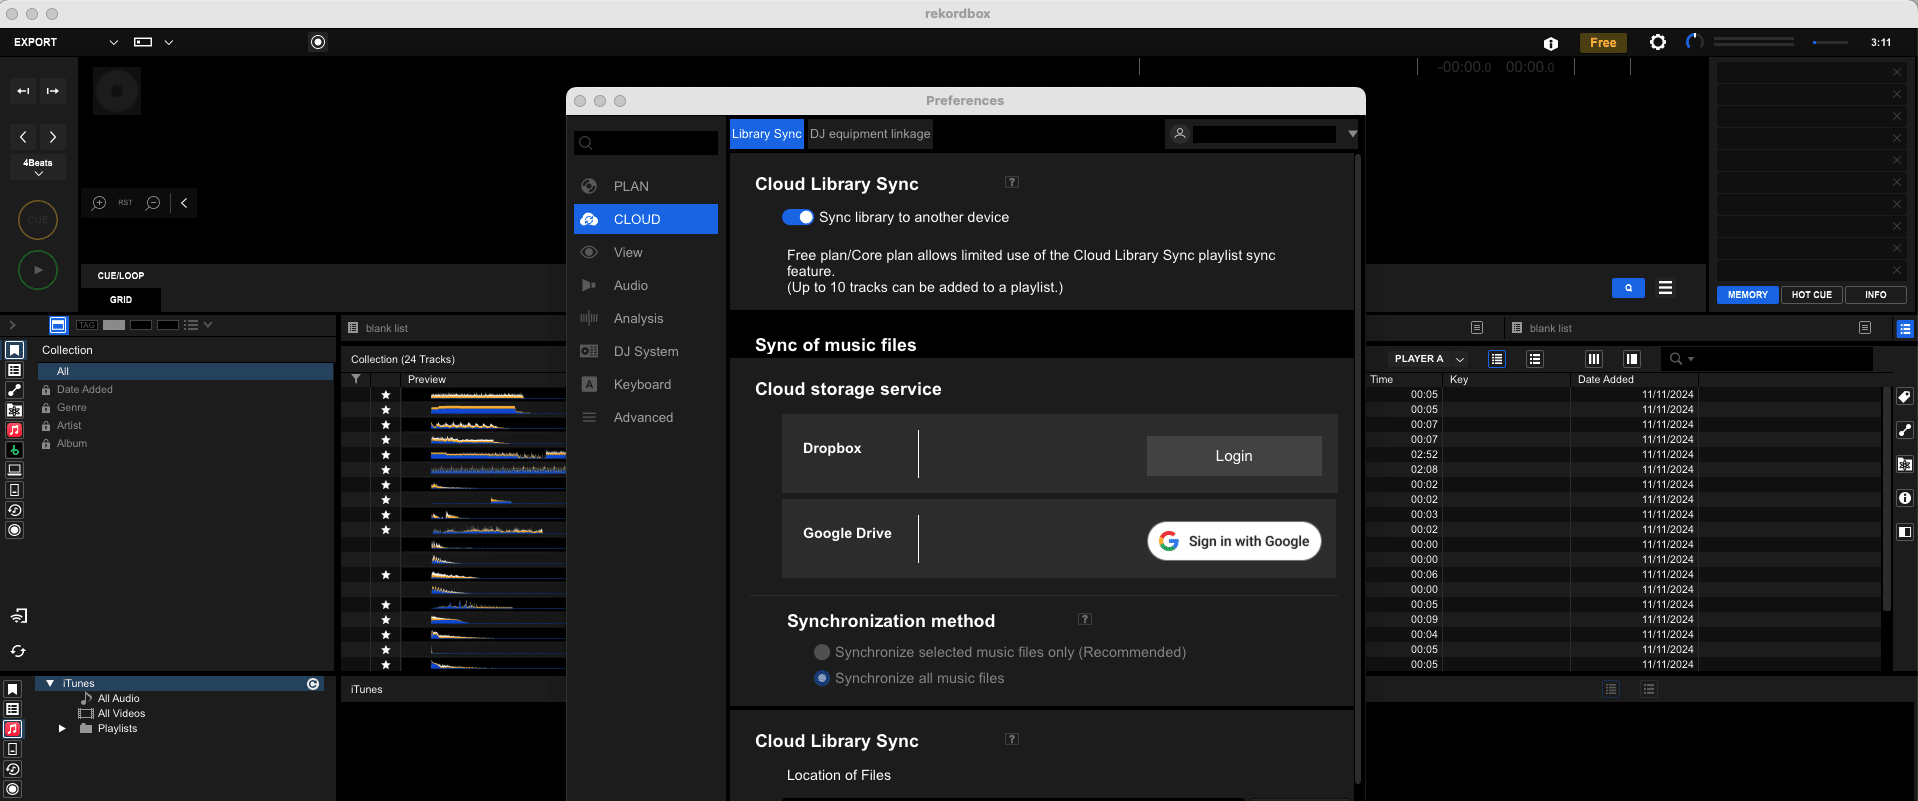
Task: Click the sync manager icon in sidebar
Action: pyautogui.click(x=18, y=651)
